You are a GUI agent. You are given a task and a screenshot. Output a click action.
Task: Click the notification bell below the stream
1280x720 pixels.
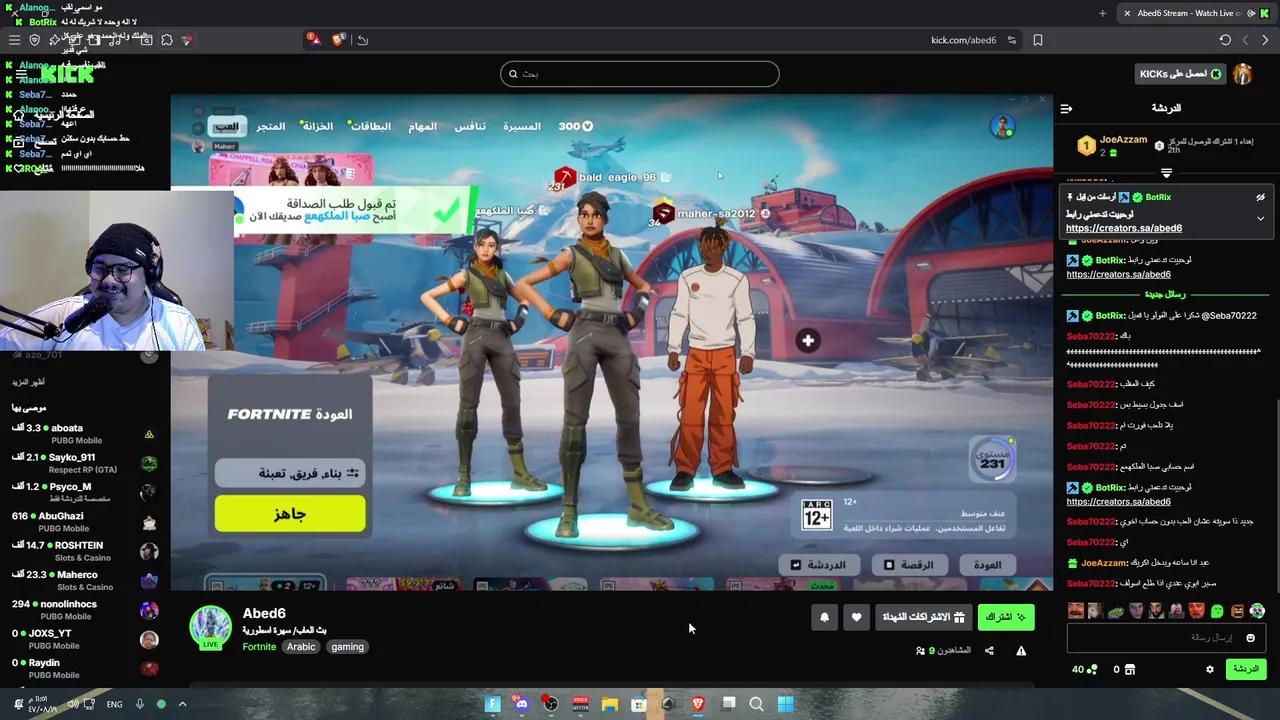pyautogui.click(x=824, y=617)
